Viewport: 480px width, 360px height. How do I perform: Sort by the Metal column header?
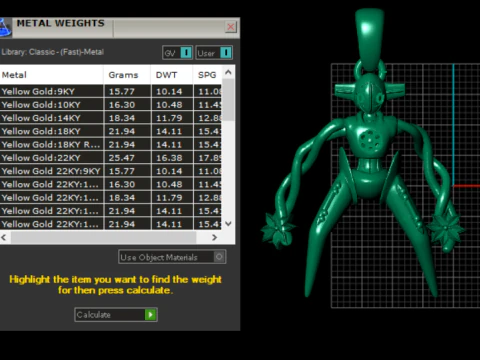click(x=51, y=75)
